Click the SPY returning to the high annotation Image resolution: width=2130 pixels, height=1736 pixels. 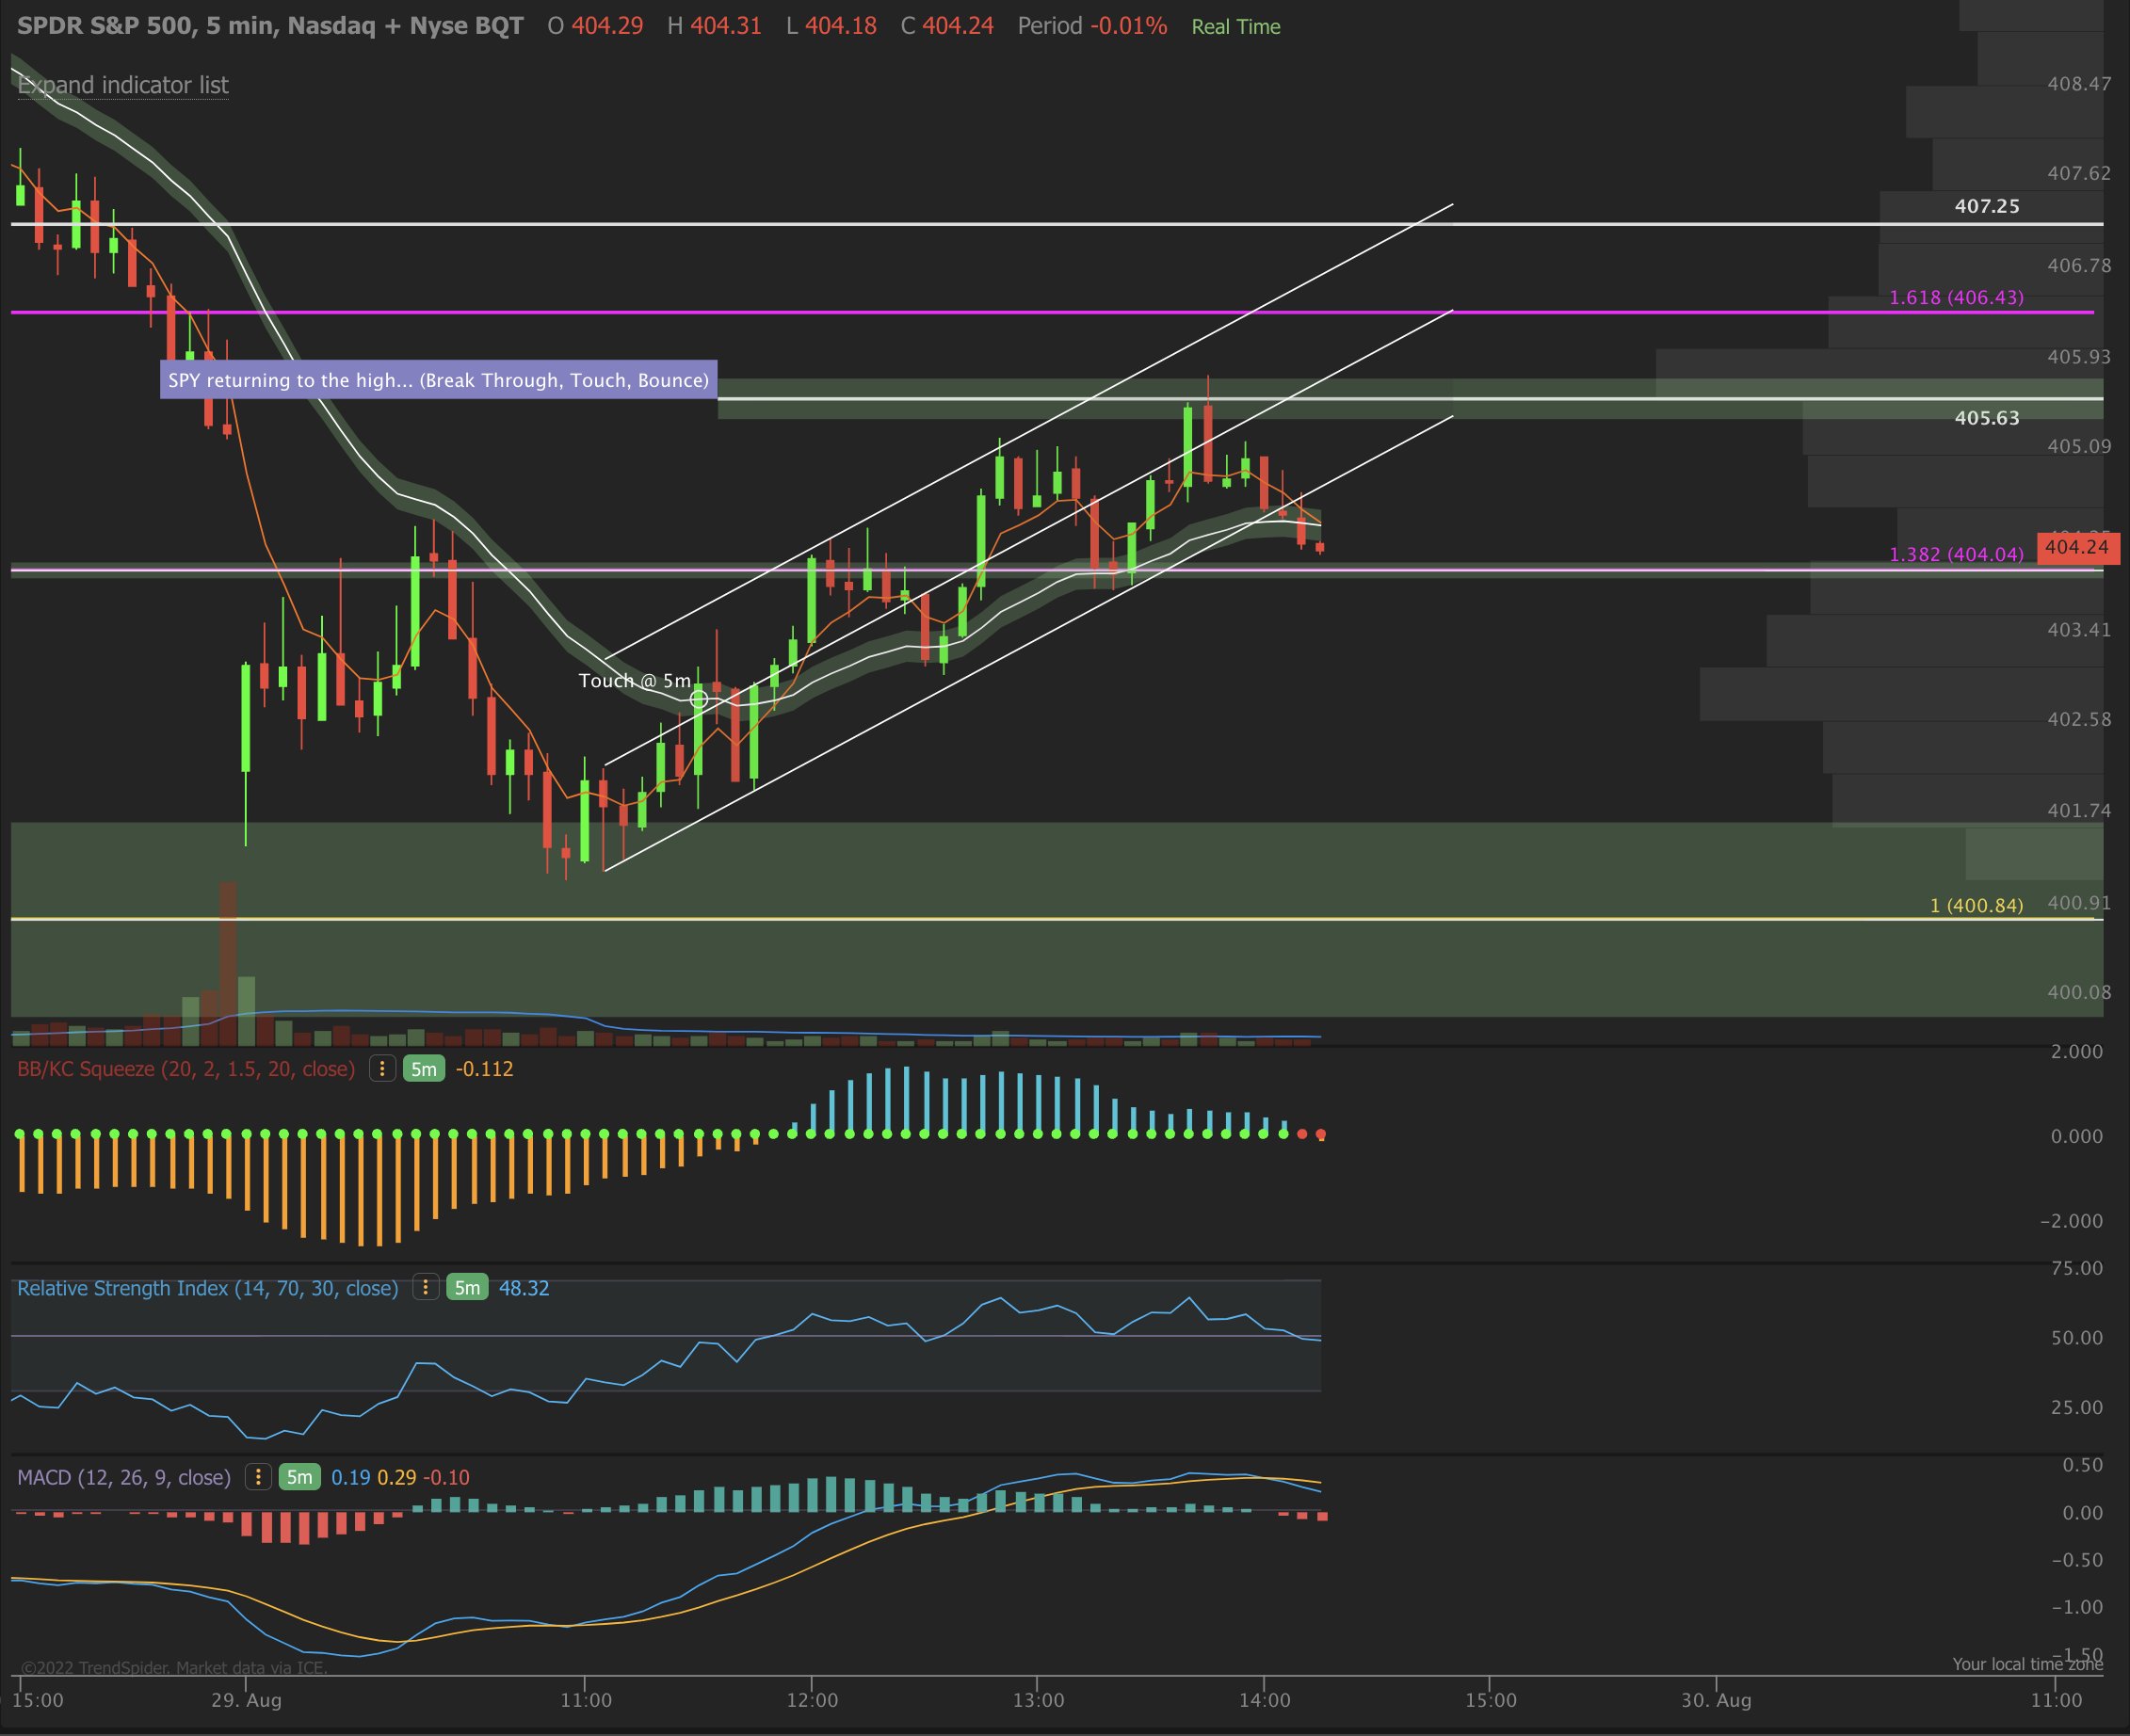[438, 380]
